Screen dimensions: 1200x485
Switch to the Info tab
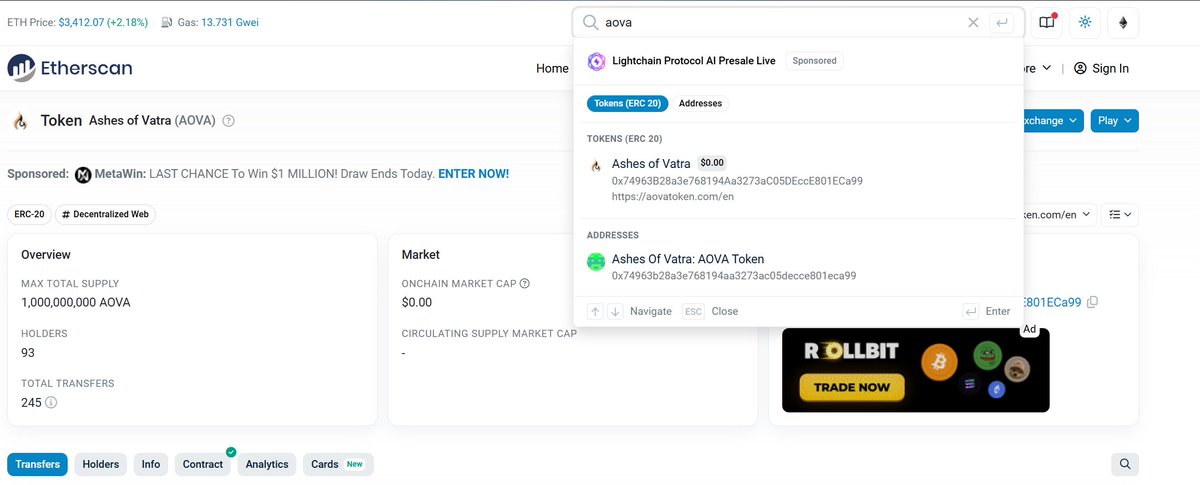point(151,464)
